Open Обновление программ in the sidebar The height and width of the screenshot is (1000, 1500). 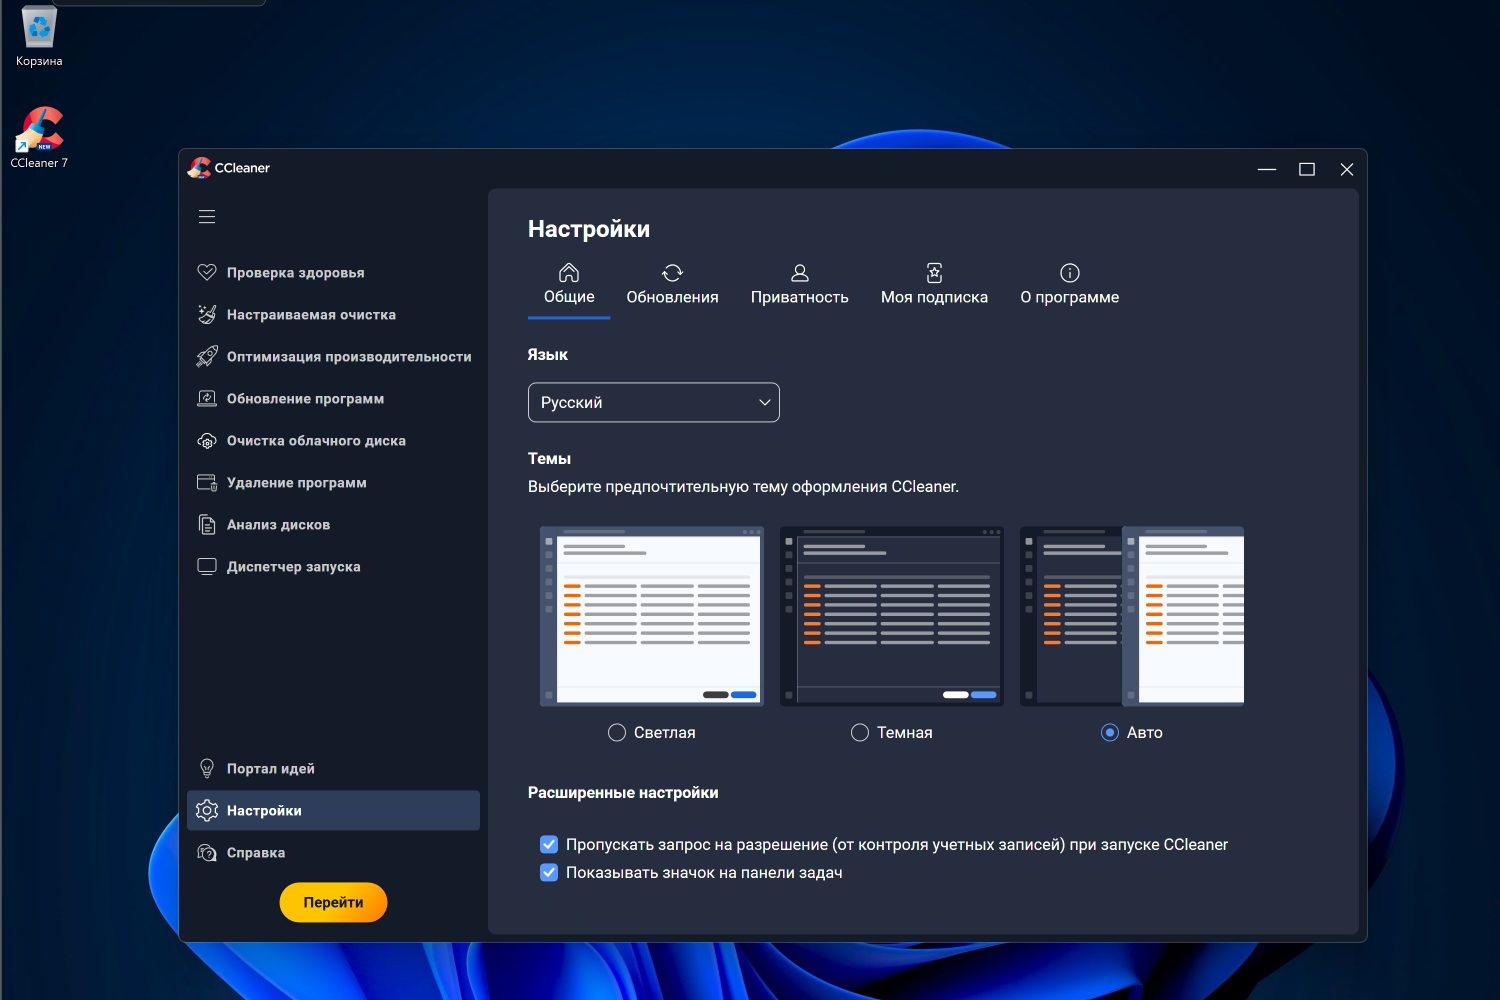pyautogui.click(x=333, y=398)
